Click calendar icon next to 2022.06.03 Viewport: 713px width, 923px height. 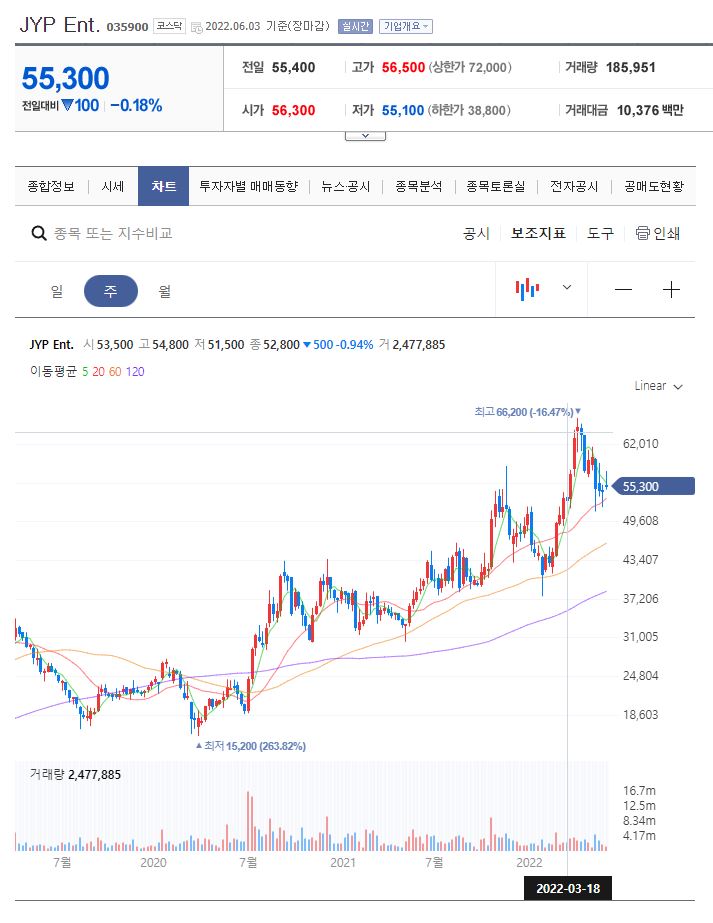(197, 27)
